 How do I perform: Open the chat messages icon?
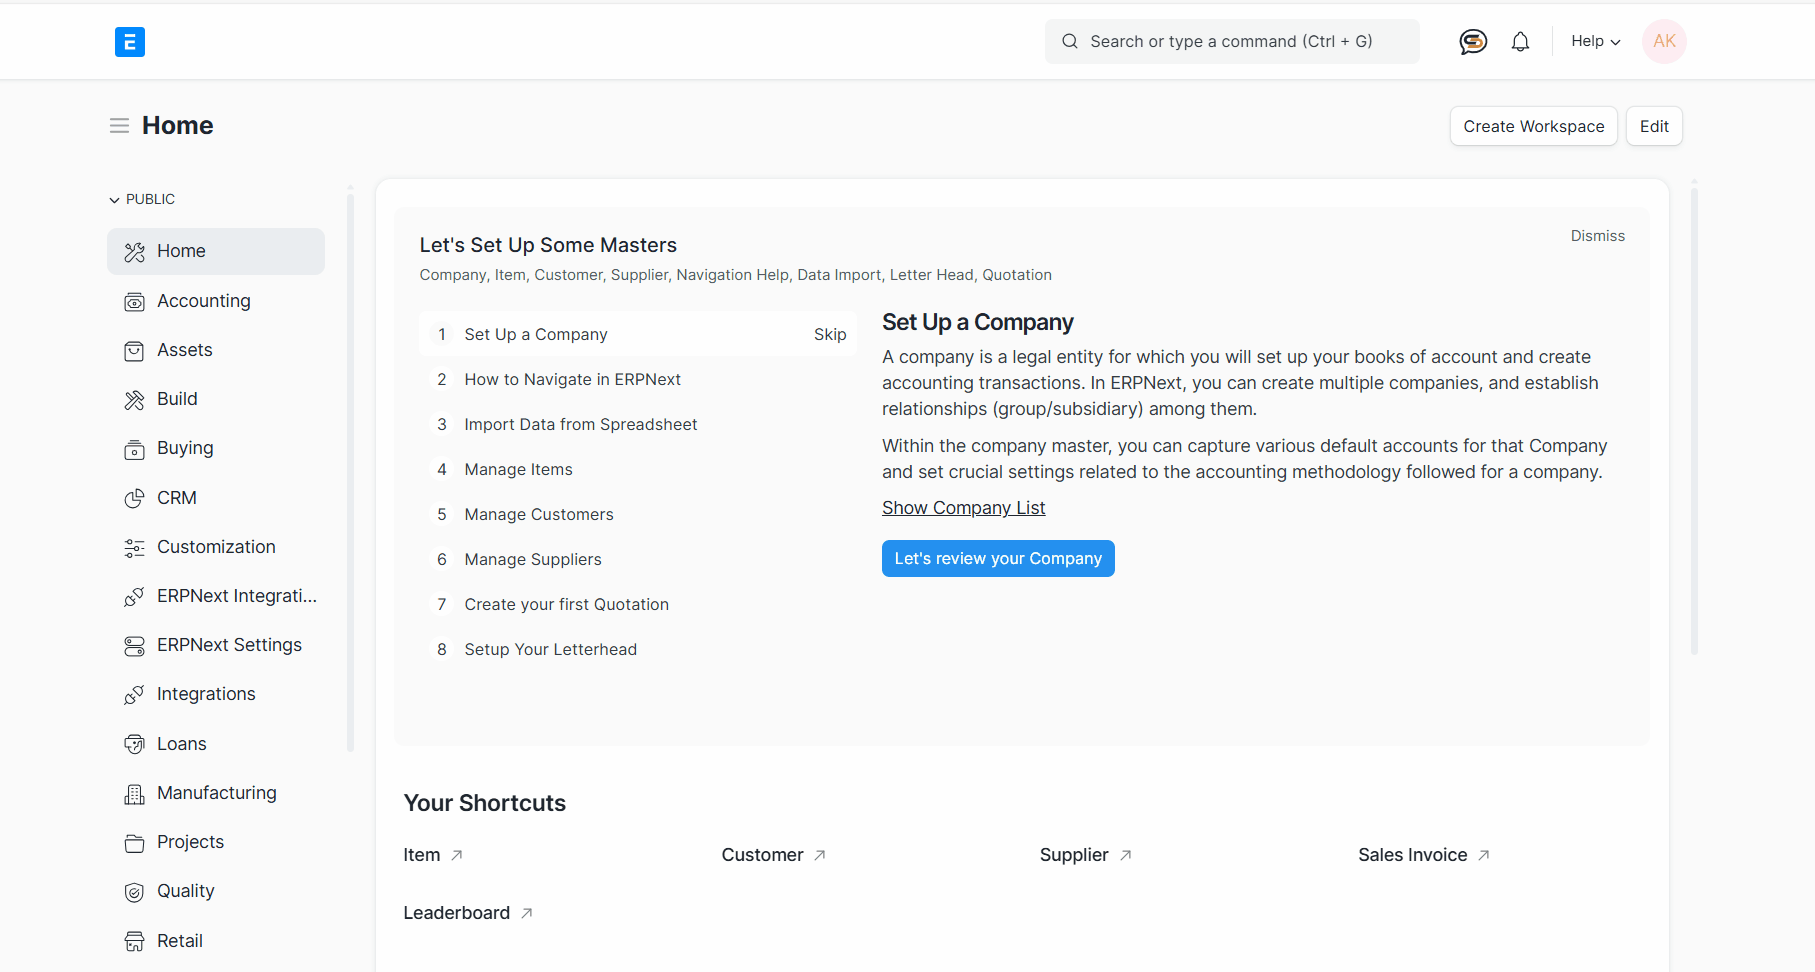(1472, 42)
